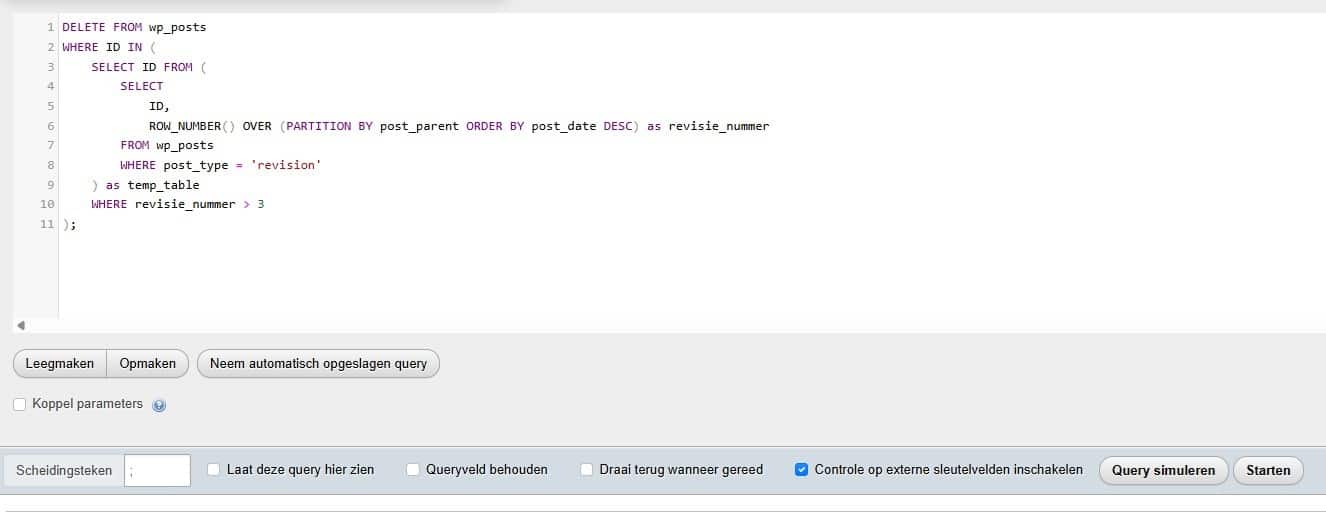Viewport: 1326px width, 523px height.
Task: Enable the 'Queryveld behouden' option
Action: click(x=412, y=469)
